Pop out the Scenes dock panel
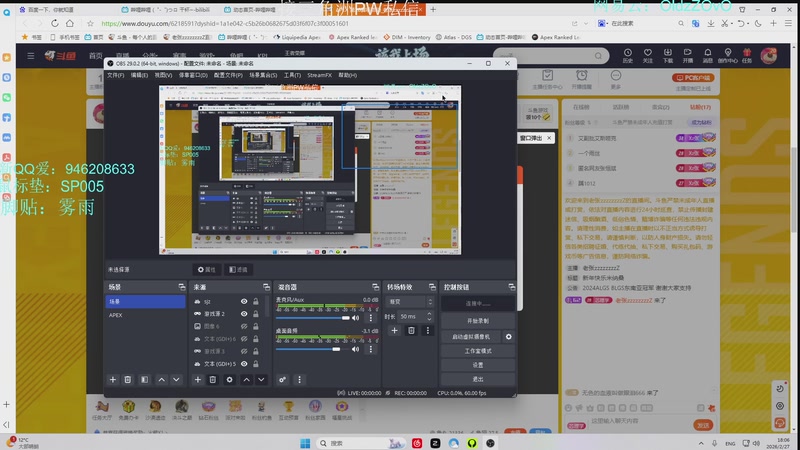800x450 pixels. click(182, 287)
